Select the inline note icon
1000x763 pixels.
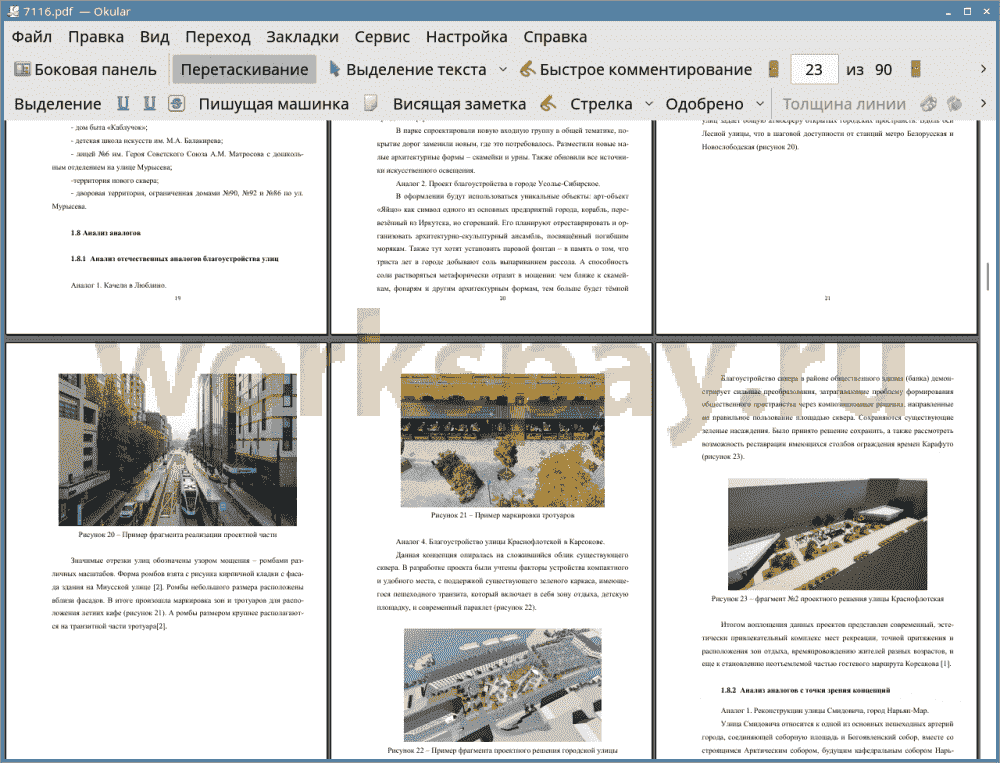click(x=371, y=103)
